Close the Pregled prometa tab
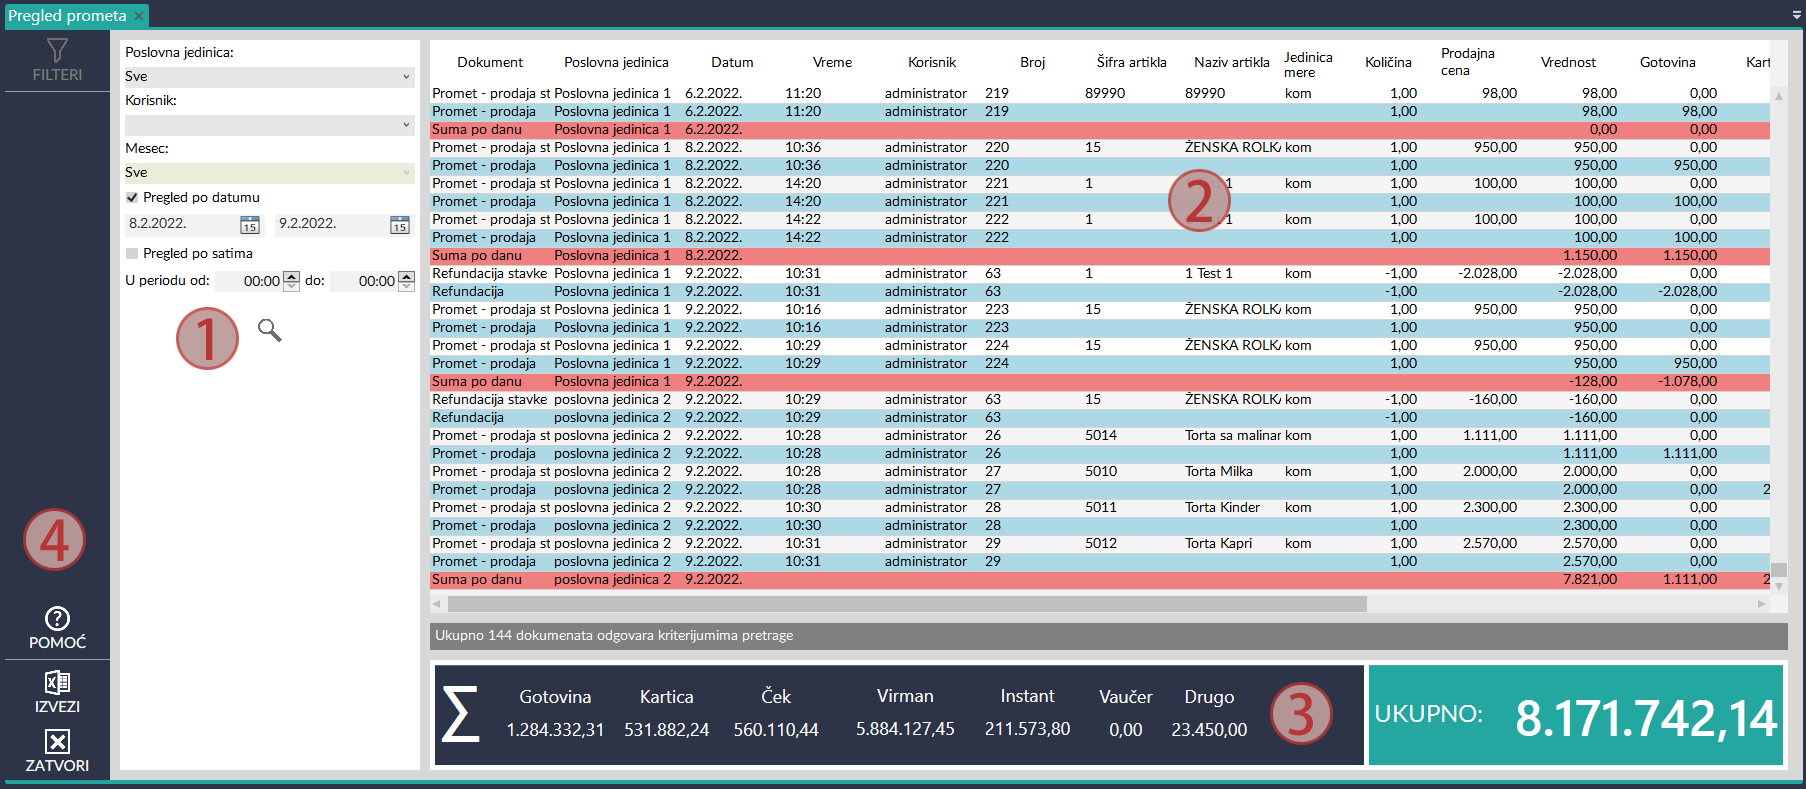 [139, 16]
